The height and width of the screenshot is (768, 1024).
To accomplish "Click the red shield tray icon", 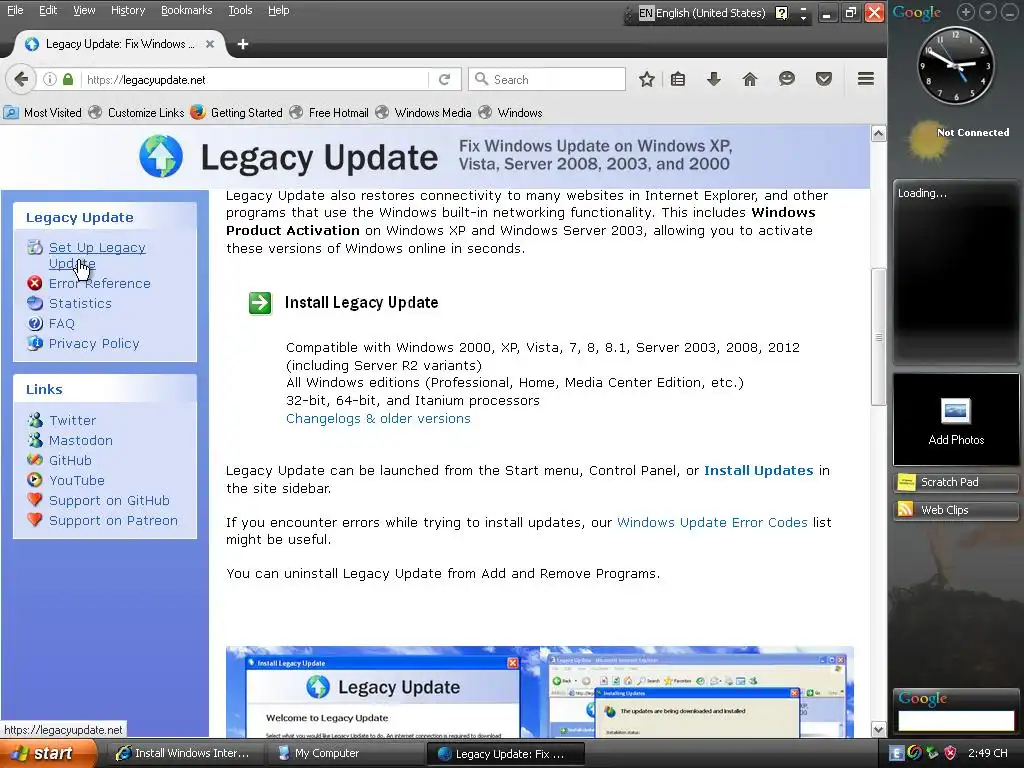I will pyautogui.click(x=950, y=753).
